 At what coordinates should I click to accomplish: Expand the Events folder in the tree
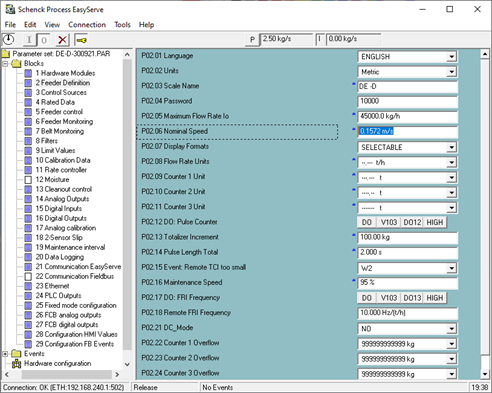(5, 354)
